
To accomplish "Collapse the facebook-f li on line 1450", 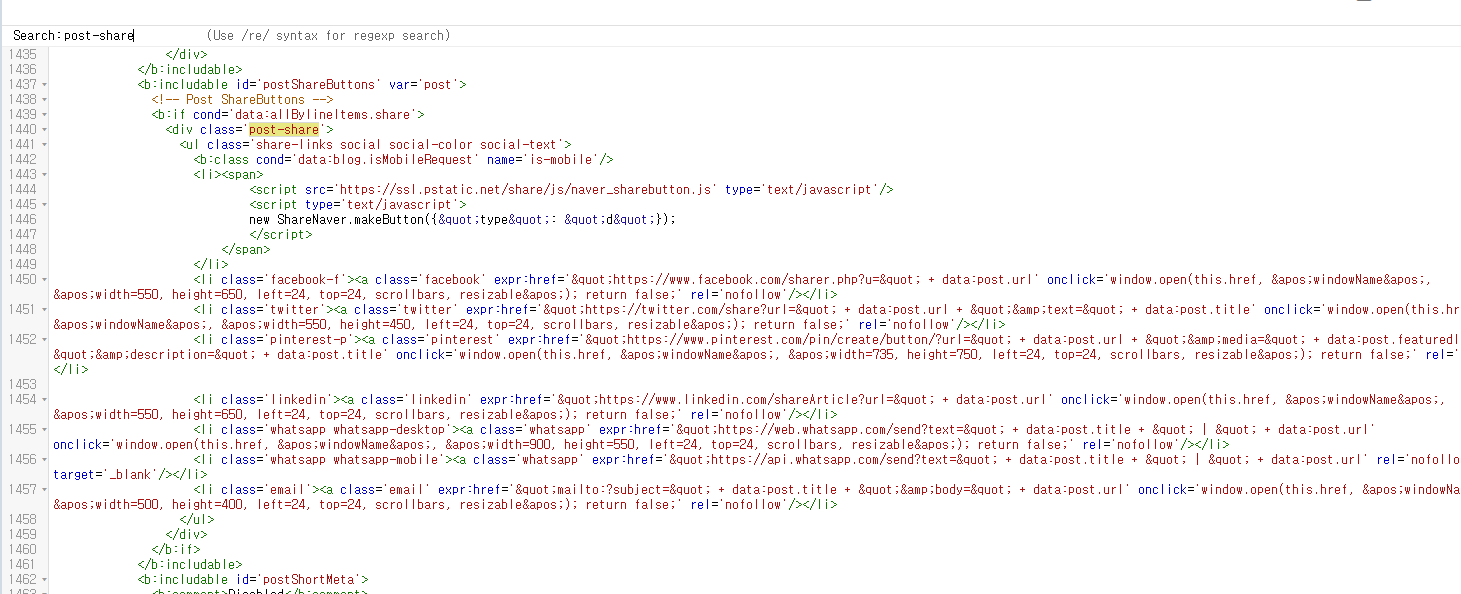I will (x=46, y=279).
